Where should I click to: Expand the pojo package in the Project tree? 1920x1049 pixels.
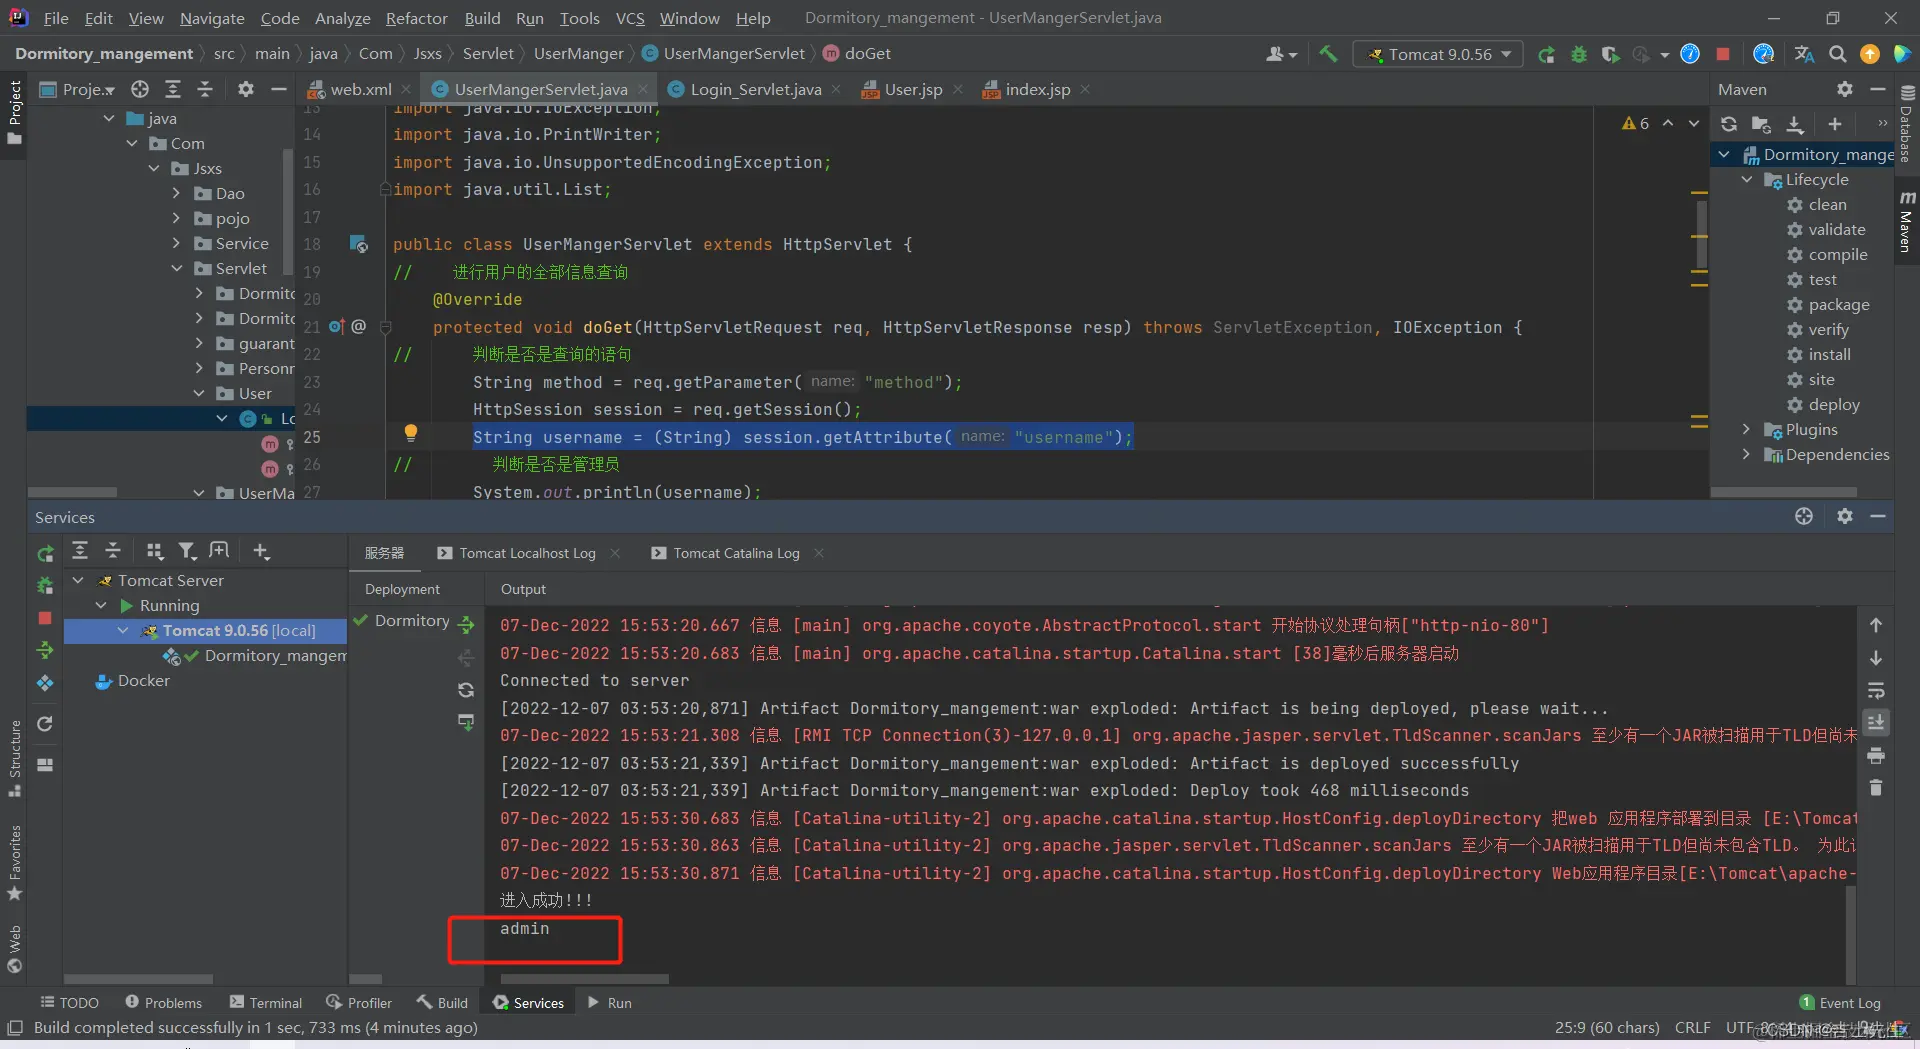pyautogui.click(x=176, y=218)
